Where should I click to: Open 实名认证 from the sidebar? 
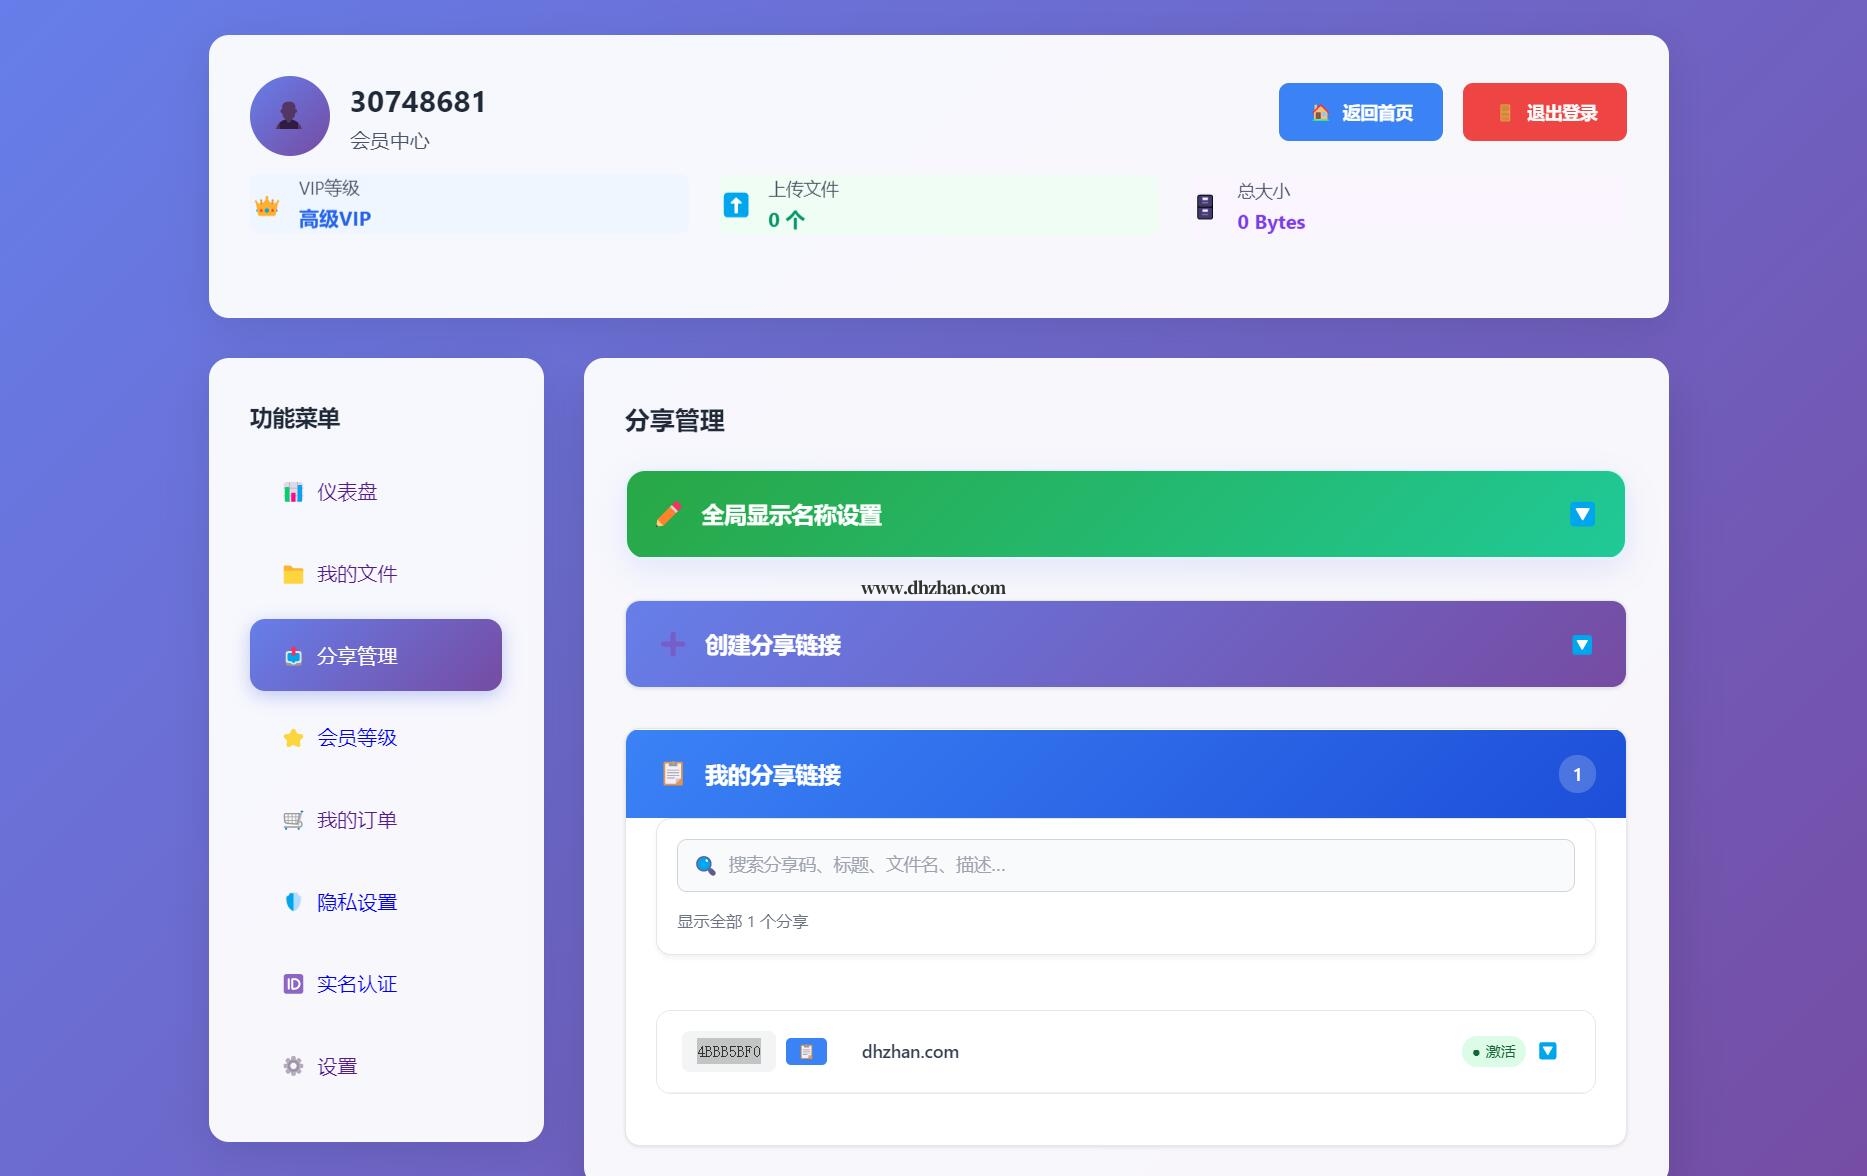(x=356, y=984)
